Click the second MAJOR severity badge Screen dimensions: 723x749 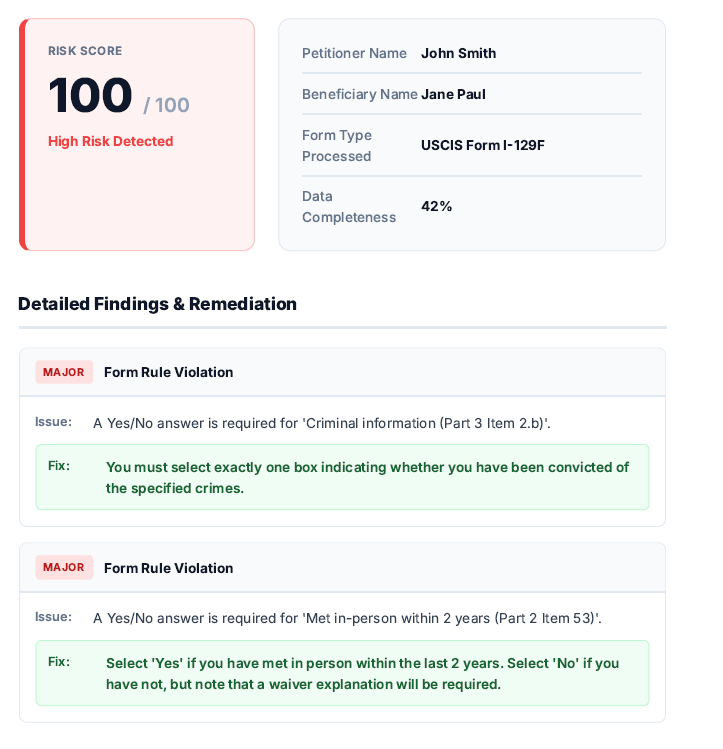(64, 567)
